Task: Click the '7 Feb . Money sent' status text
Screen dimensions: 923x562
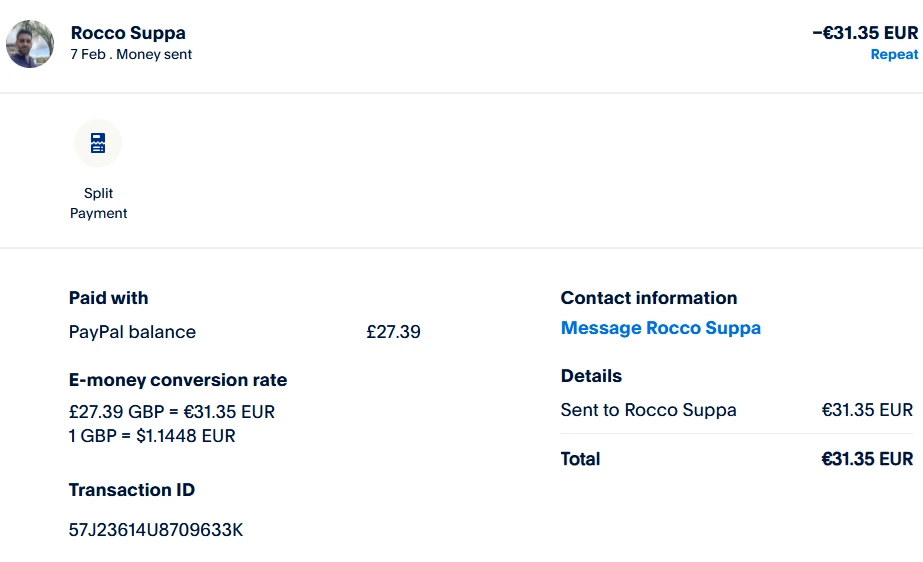Action: pyautogui.click(x=131, y=55)
